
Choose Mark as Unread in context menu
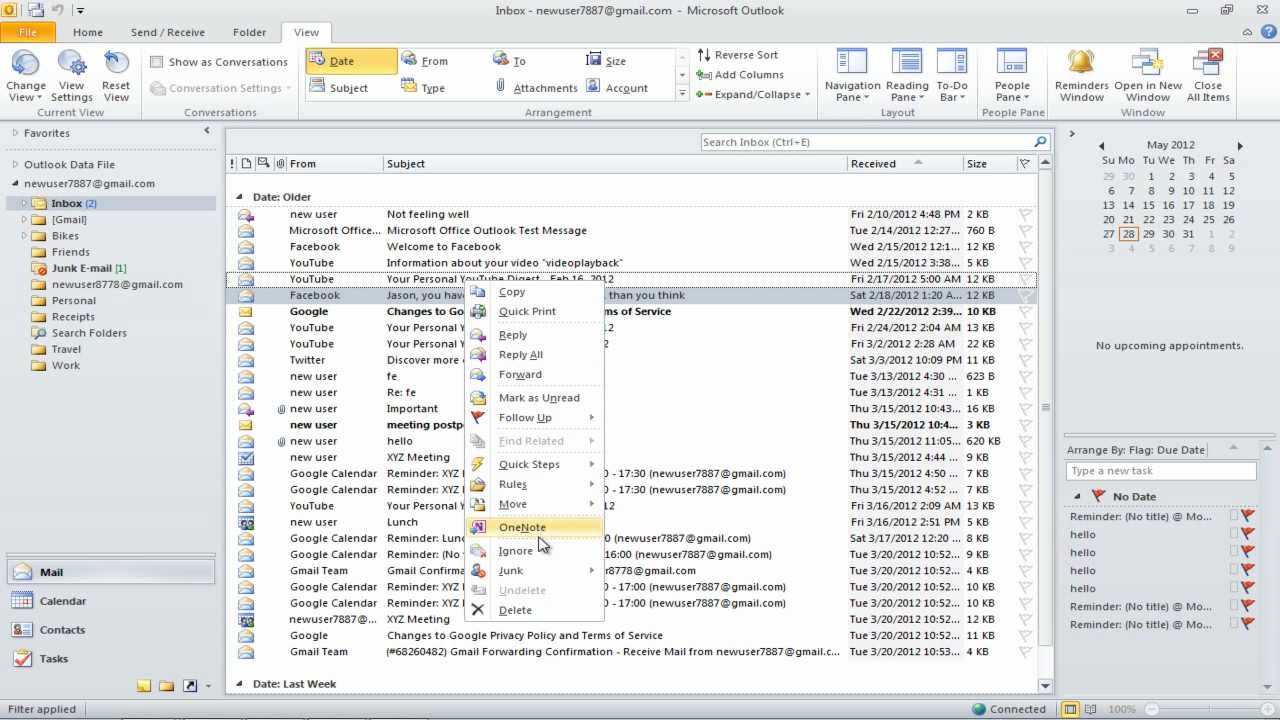pos(534,398)
